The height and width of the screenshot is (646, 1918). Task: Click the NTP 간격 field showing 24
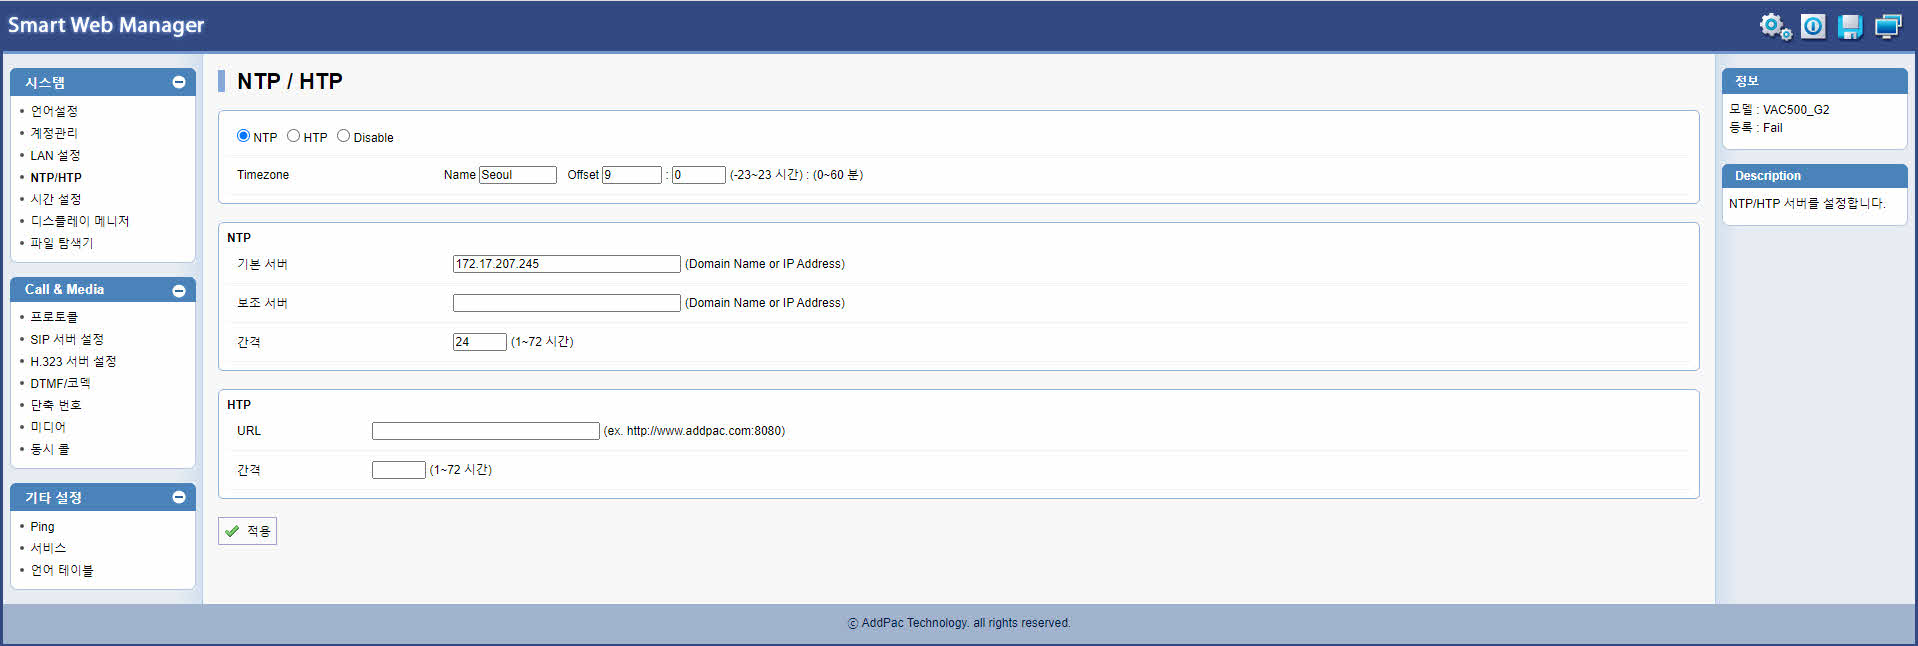pos(479,342)
